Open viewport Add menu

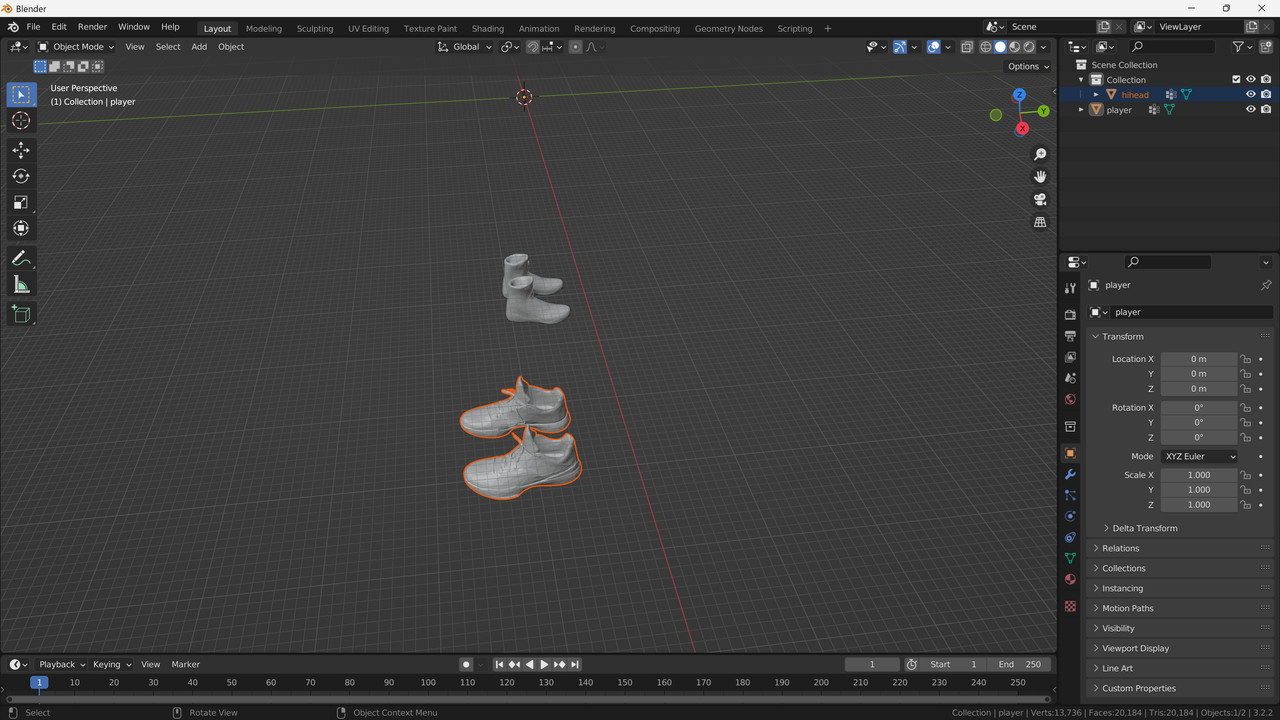(199, 47)
